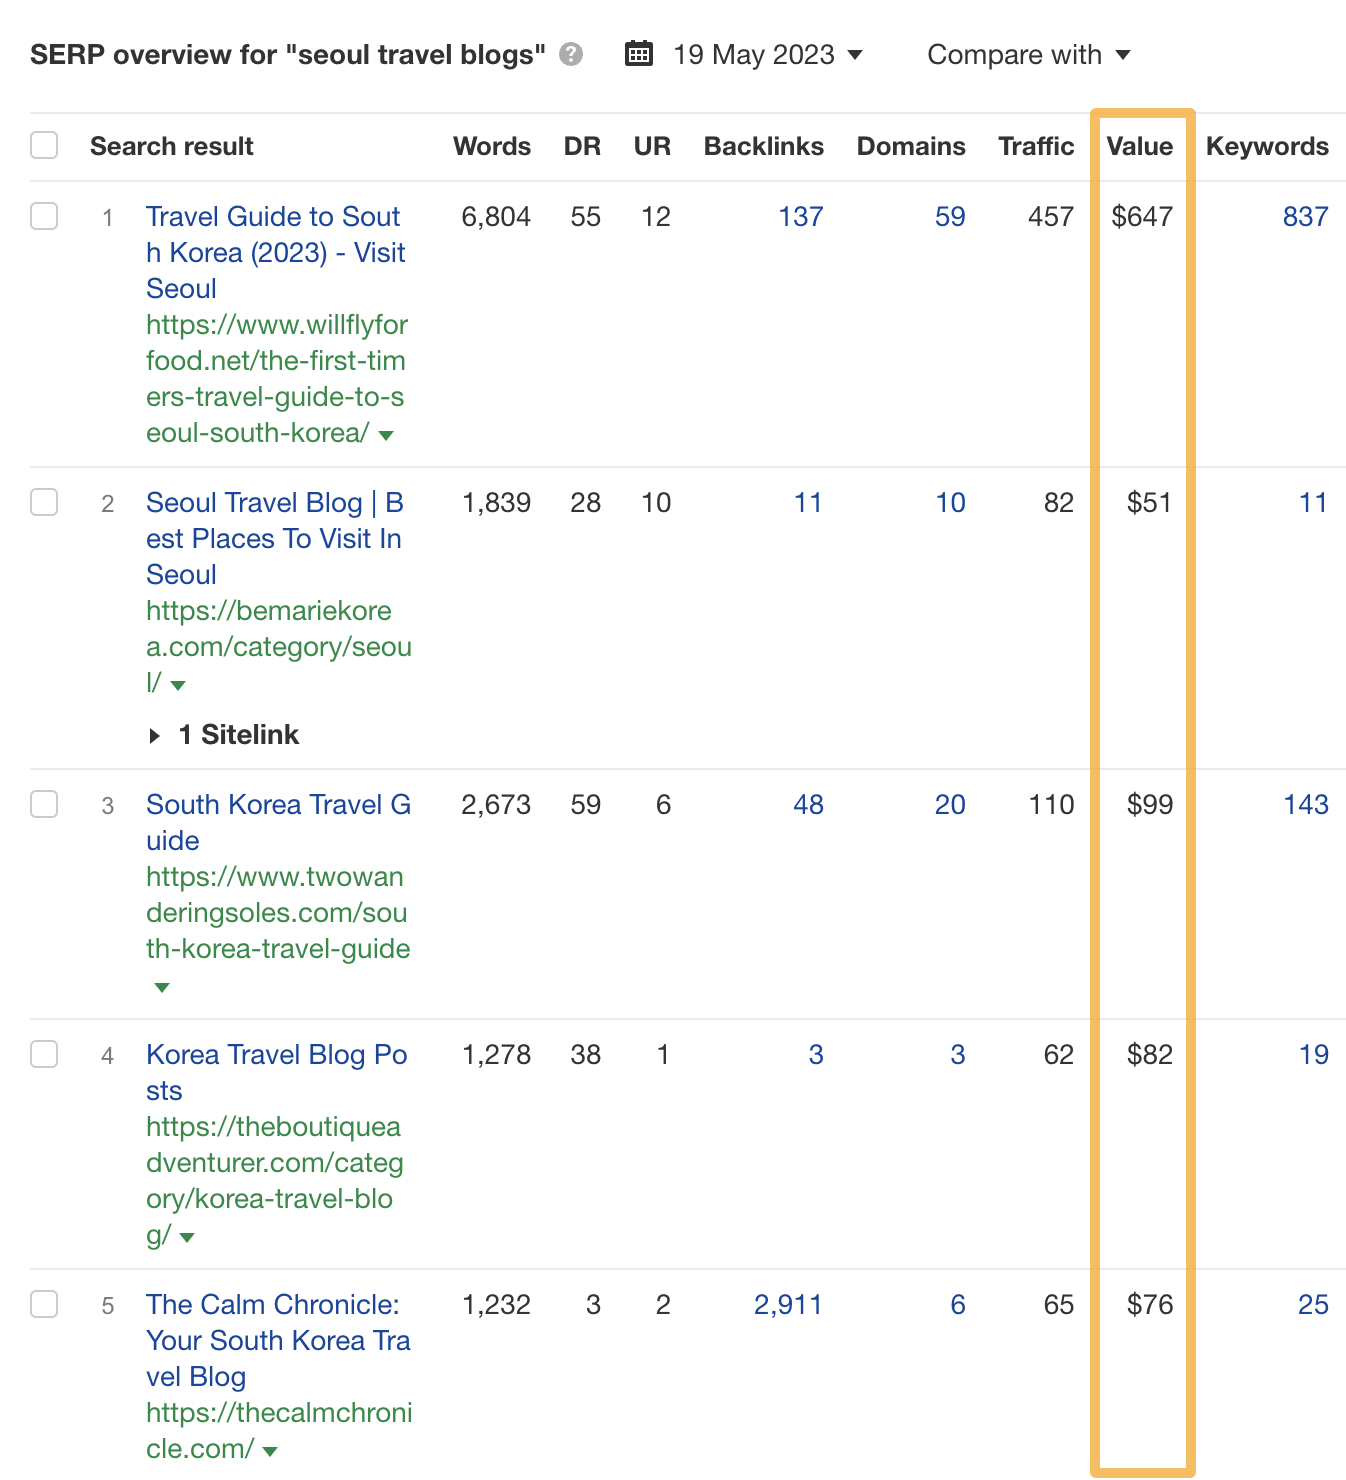Viewport: 1346px width, 1480px height.
Task: Expand the URL options for willflyforfood.net result
Action: 387,435
